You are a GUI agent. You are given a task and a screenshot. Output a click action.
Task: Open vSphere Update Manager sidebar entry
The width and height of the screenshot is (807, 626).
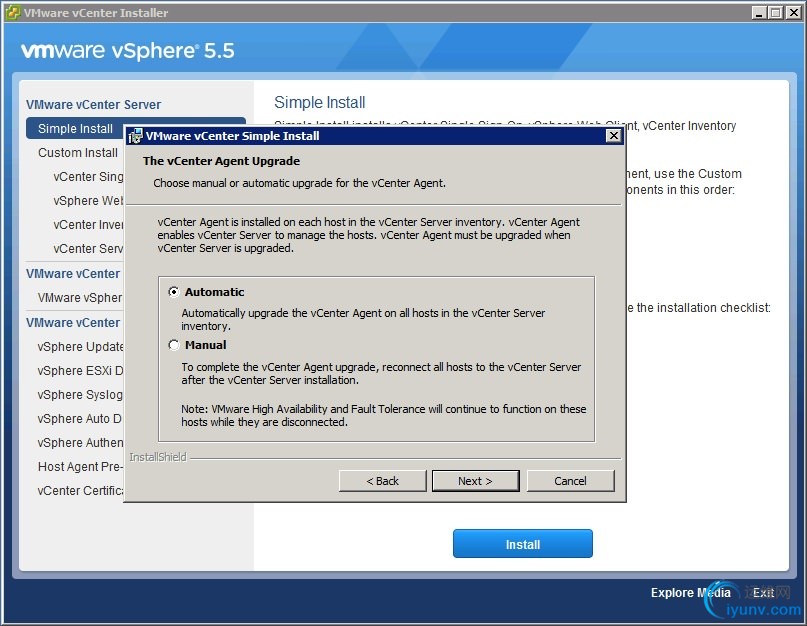pos(80,346)
